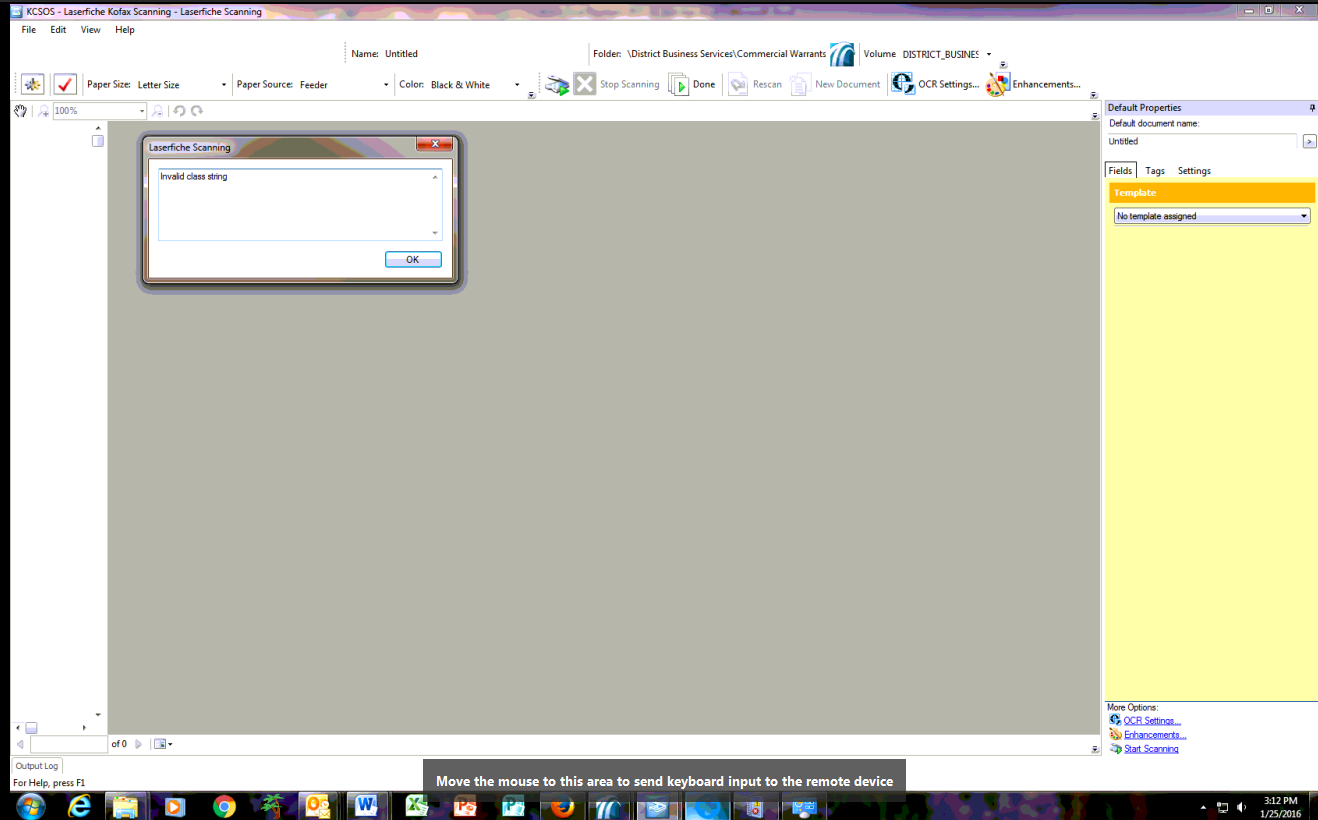Click the red checkmark toolbar icon

tap(65, 84)
